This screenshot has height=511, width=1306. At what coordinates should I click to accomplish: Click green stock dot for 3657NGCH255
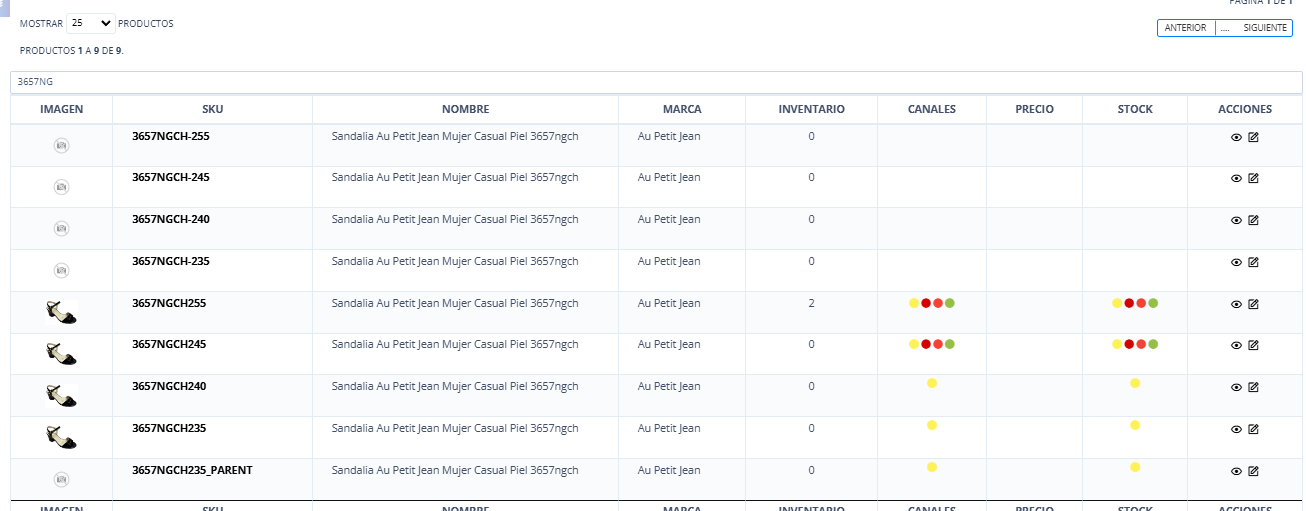pyautogui.click(x=1153, y=303)
